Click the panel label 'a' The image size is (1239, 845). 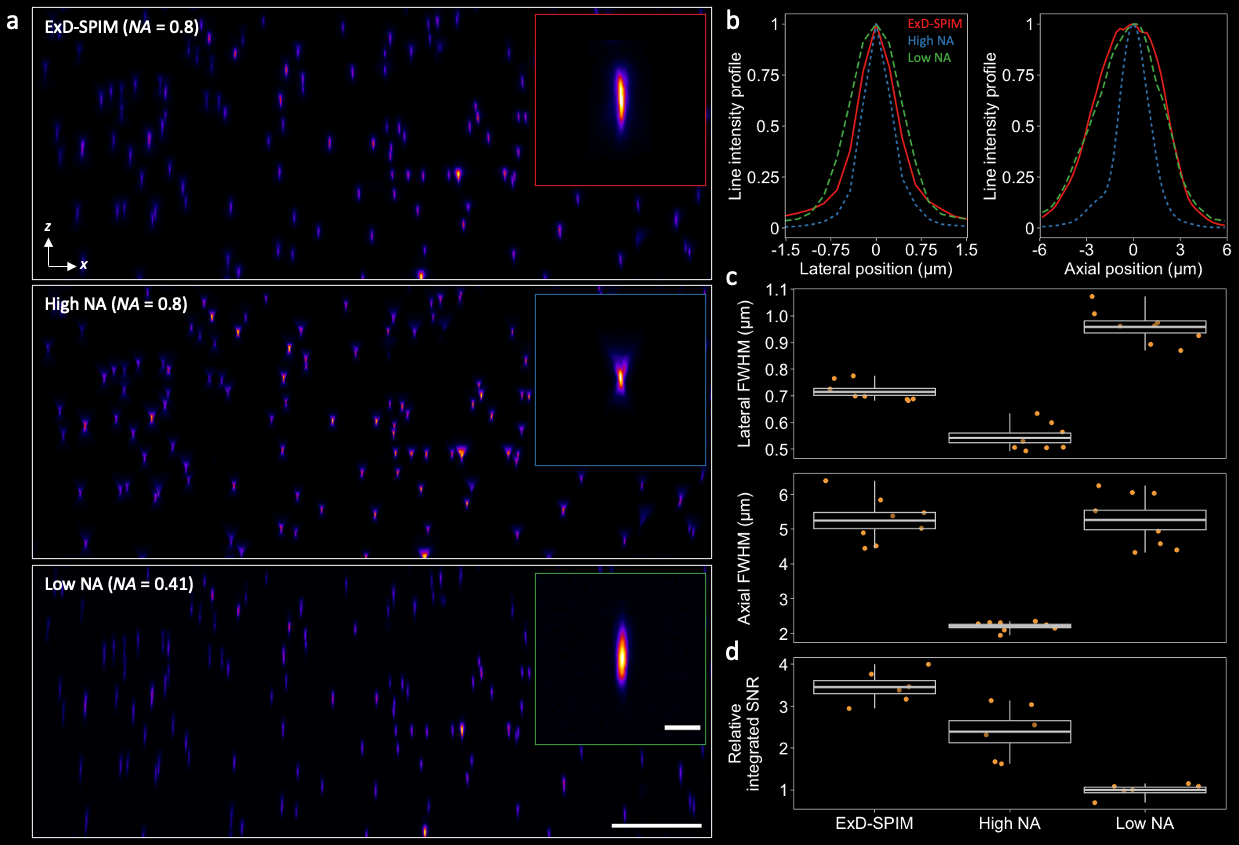pyautogui.click(x=13, y=21)
